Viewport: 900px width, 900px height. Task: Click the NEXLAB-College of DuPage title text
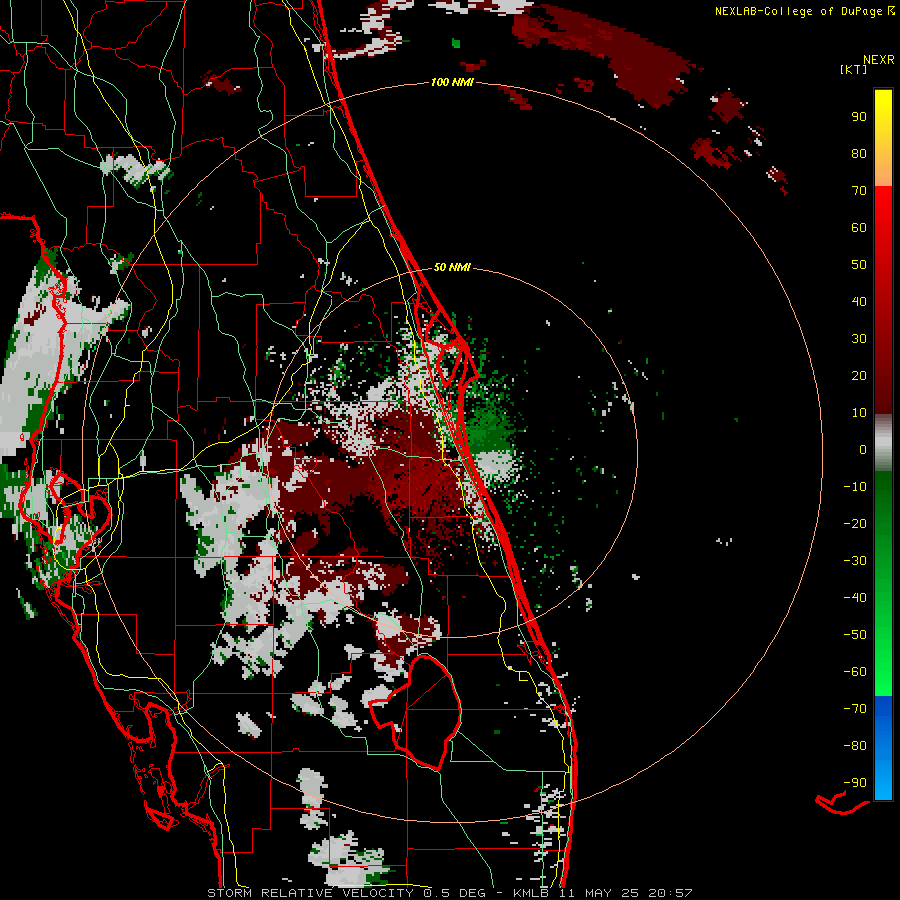804,11
